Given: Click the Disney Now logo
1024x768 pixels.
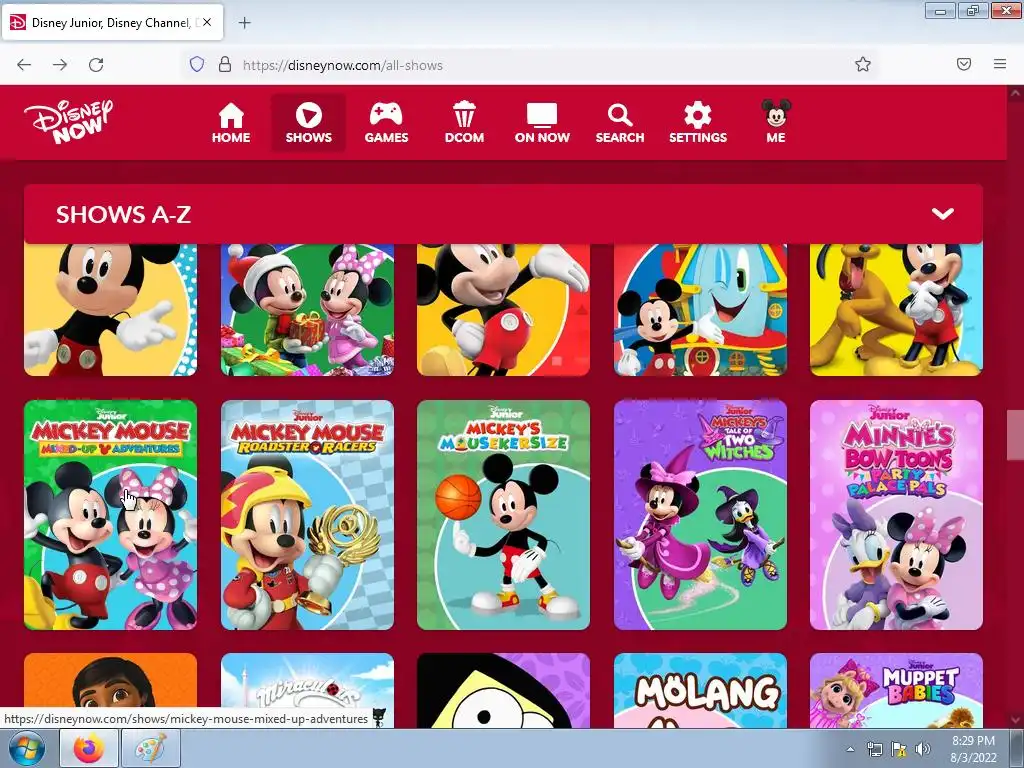Looking at the screenshot, I should tap(69, 121).
